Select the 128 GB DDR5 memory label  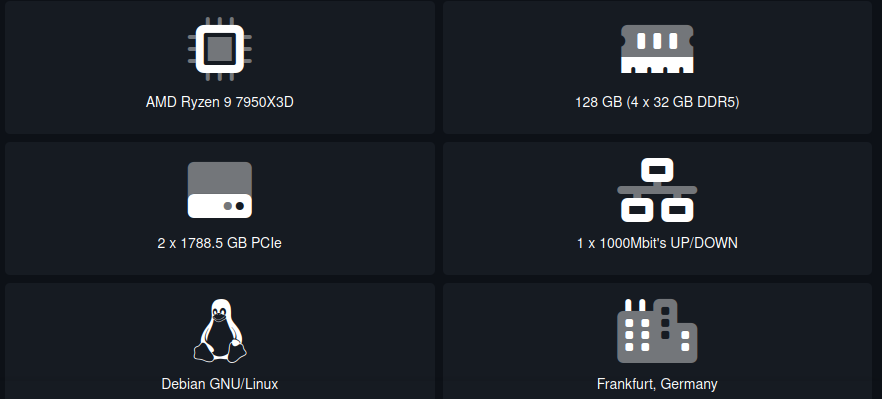pos(657,102)
